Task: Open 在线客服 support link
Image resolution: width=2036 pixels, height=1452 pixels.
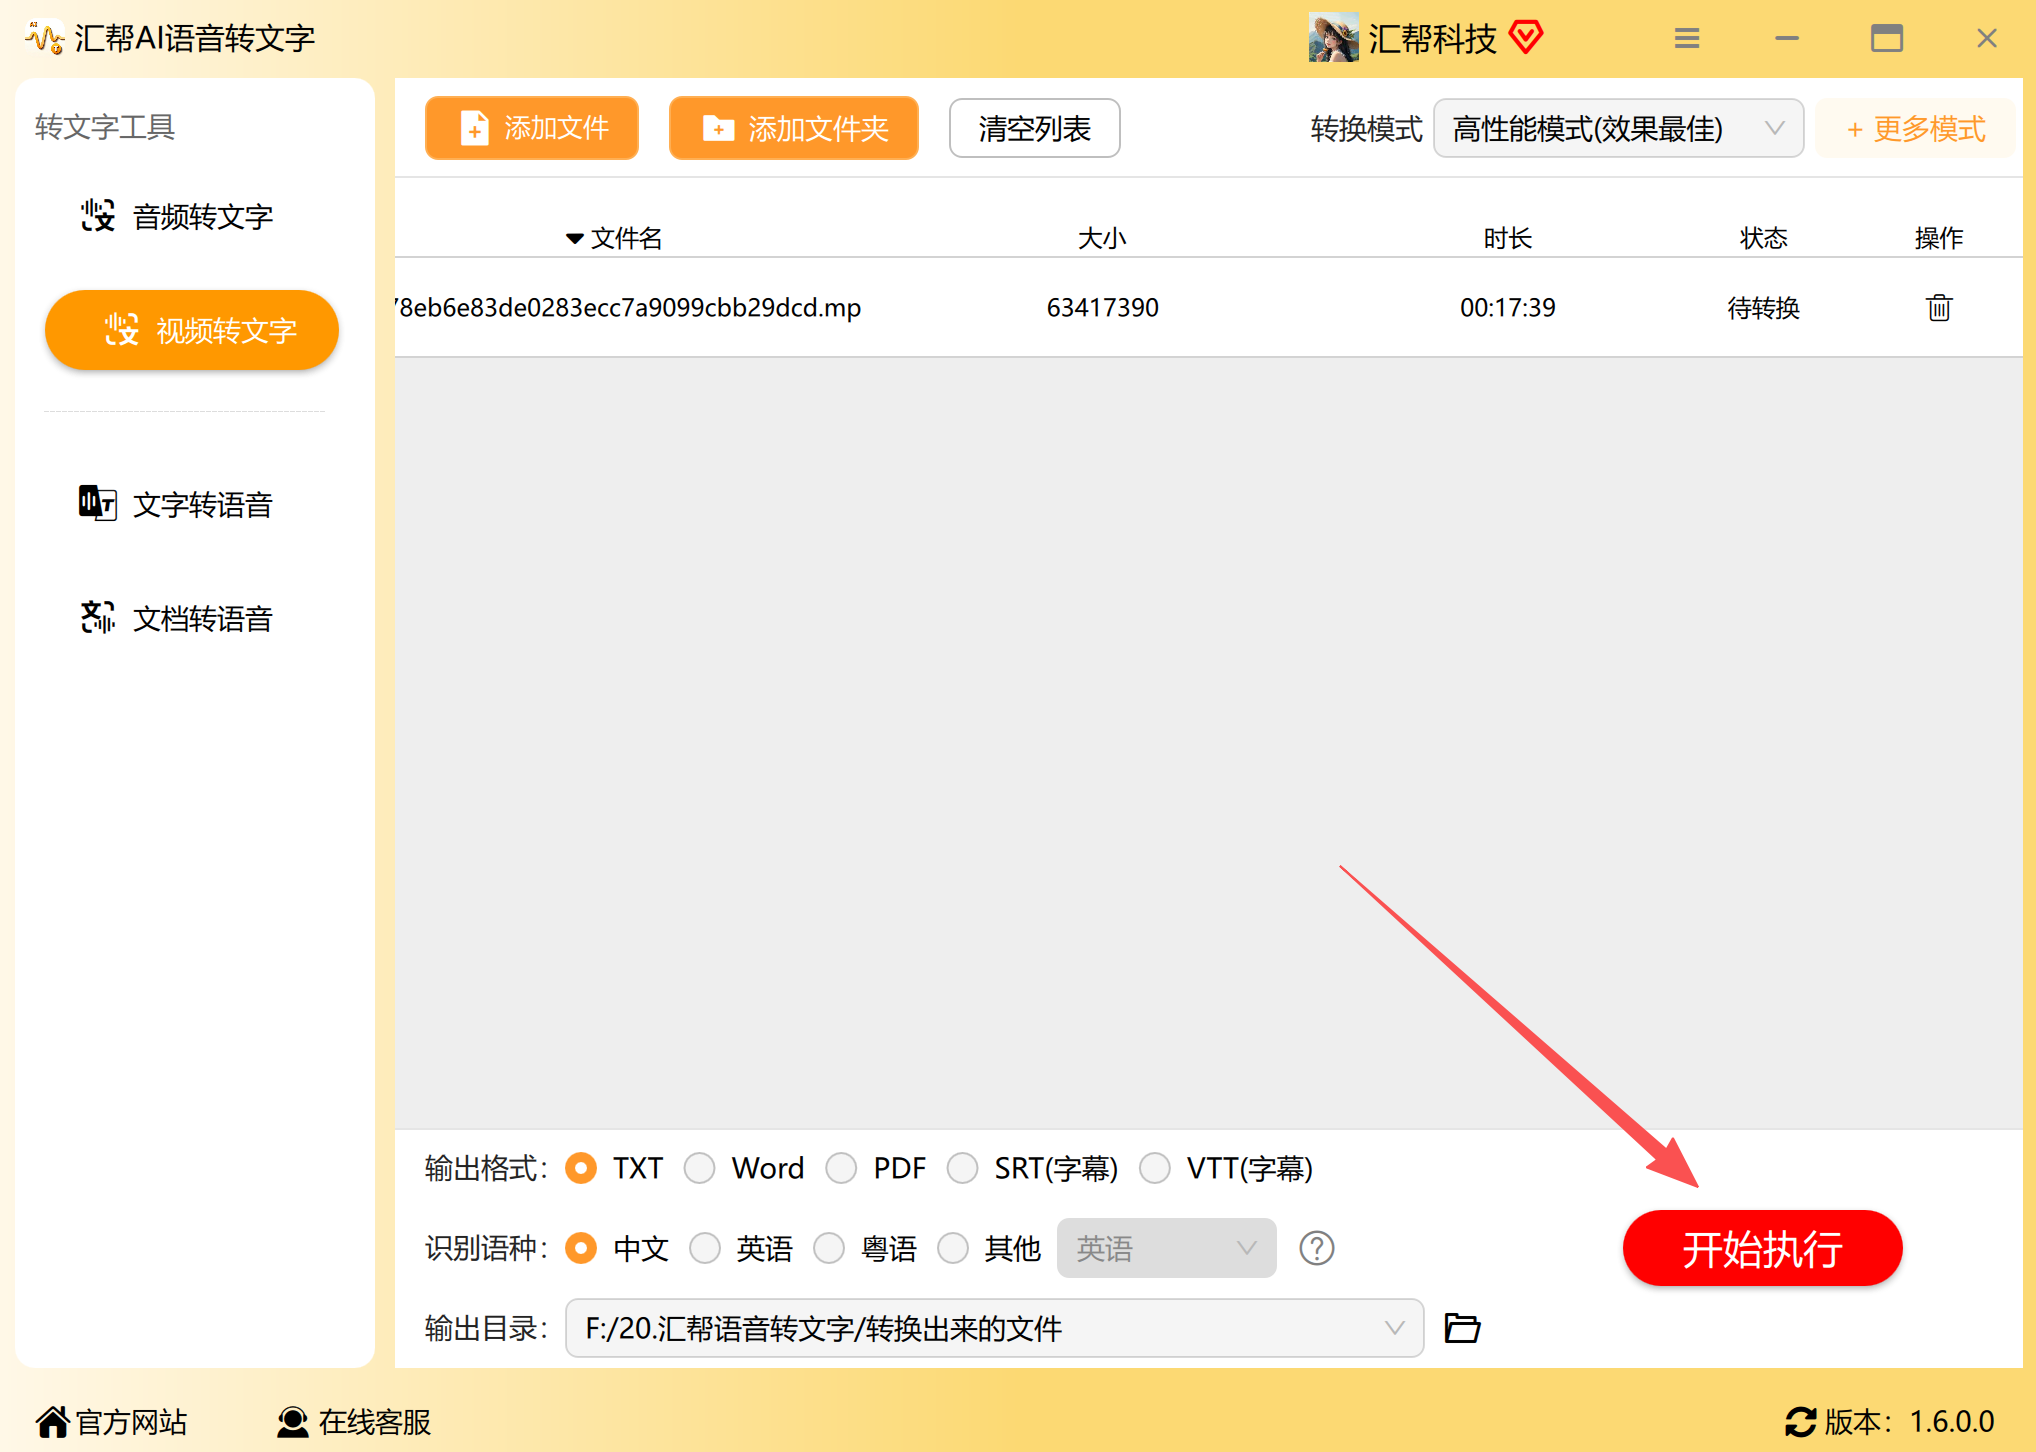Action: click(354, 1421)
